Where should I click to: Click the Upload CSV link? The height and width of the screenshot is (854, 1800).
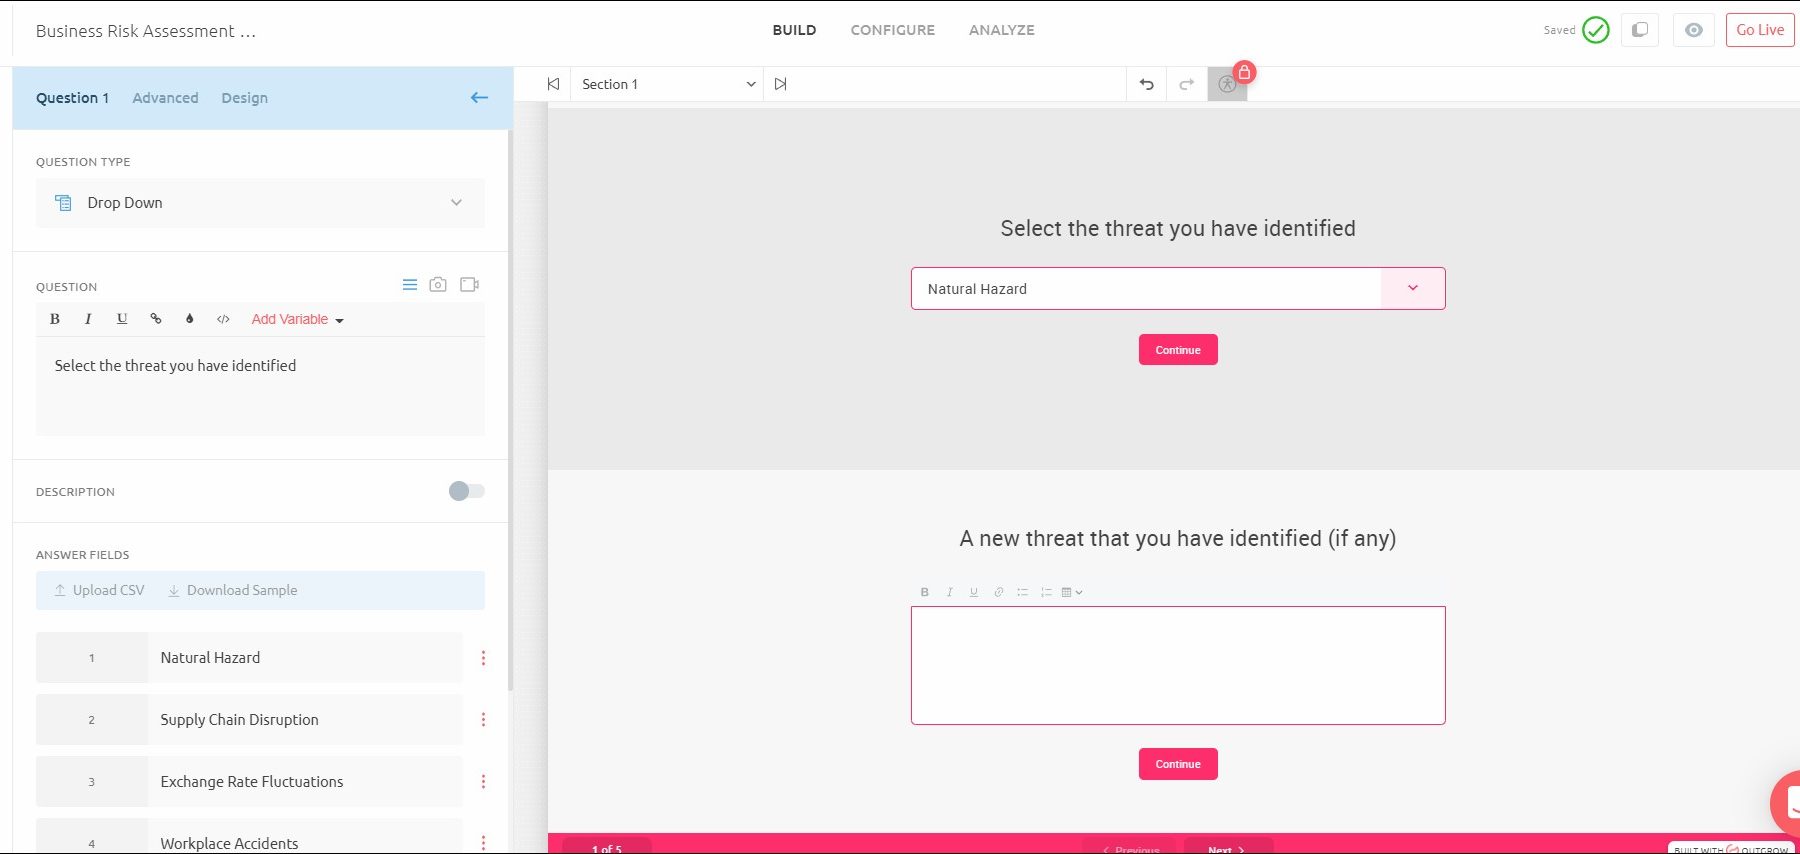tap(99, 590)
